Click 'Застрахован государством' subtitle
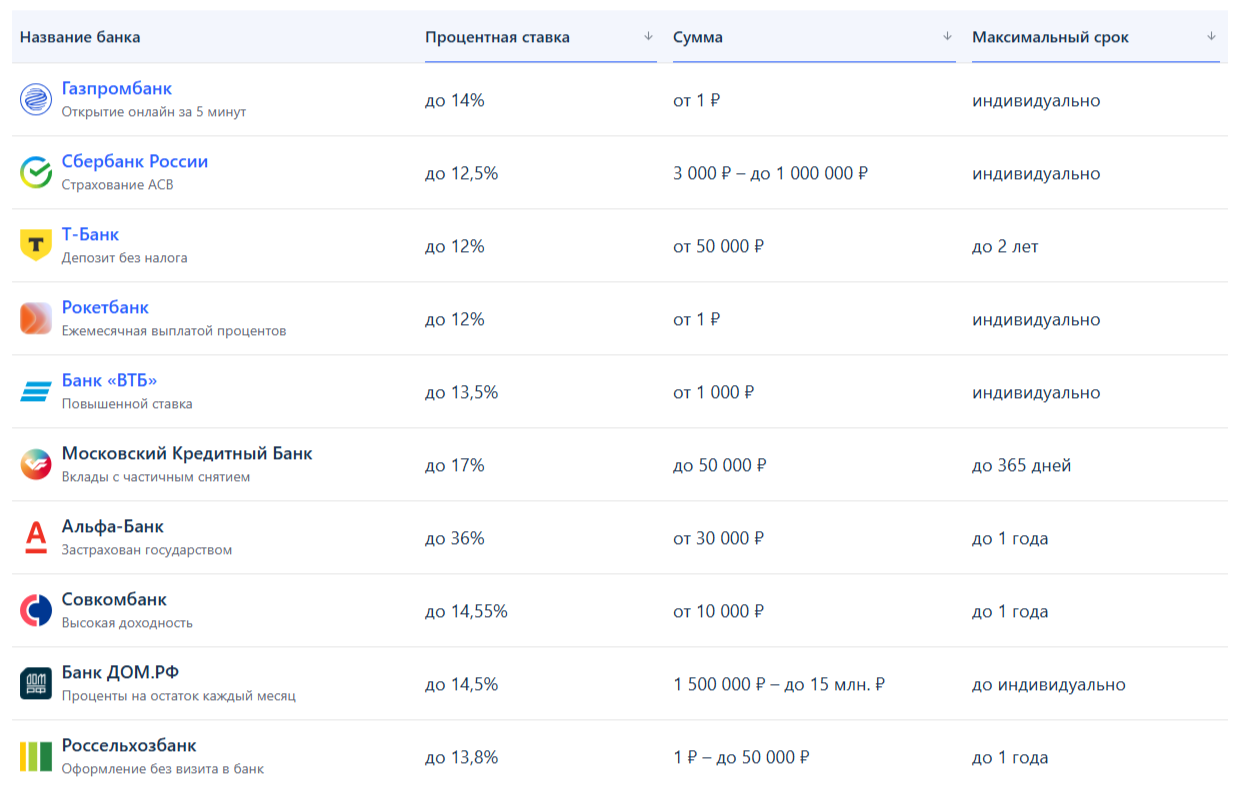The image size is (1238, 808). pyautogui.click(x=147, y=550)
